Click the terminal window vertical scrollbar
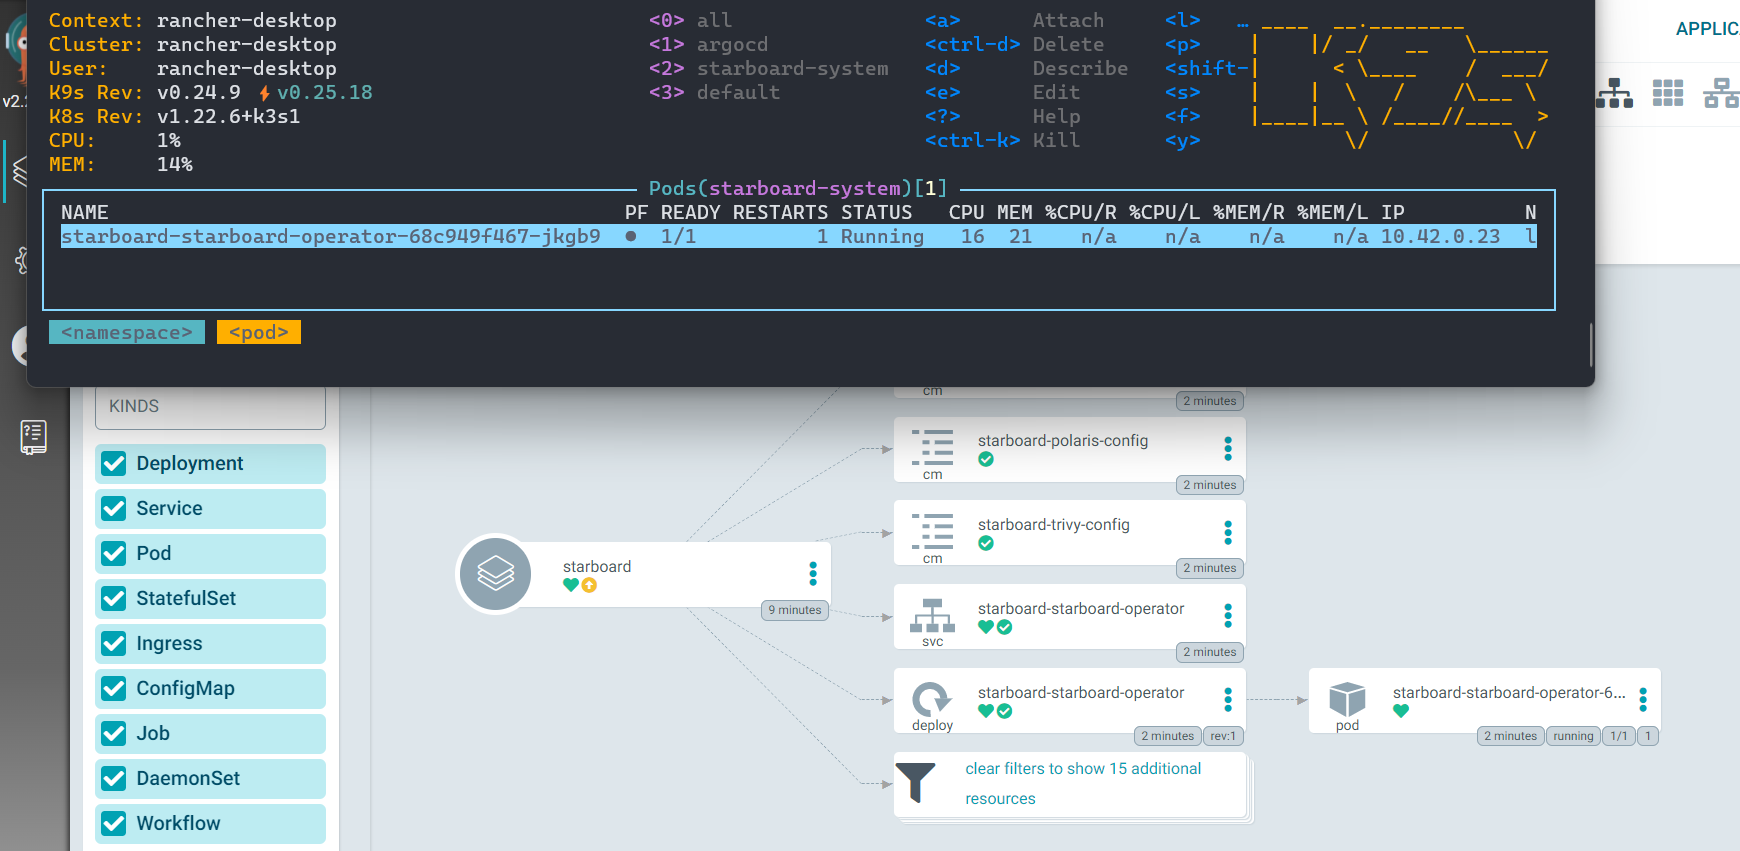Viewport: 1740px width, 851px height. tap(1590, 344)
